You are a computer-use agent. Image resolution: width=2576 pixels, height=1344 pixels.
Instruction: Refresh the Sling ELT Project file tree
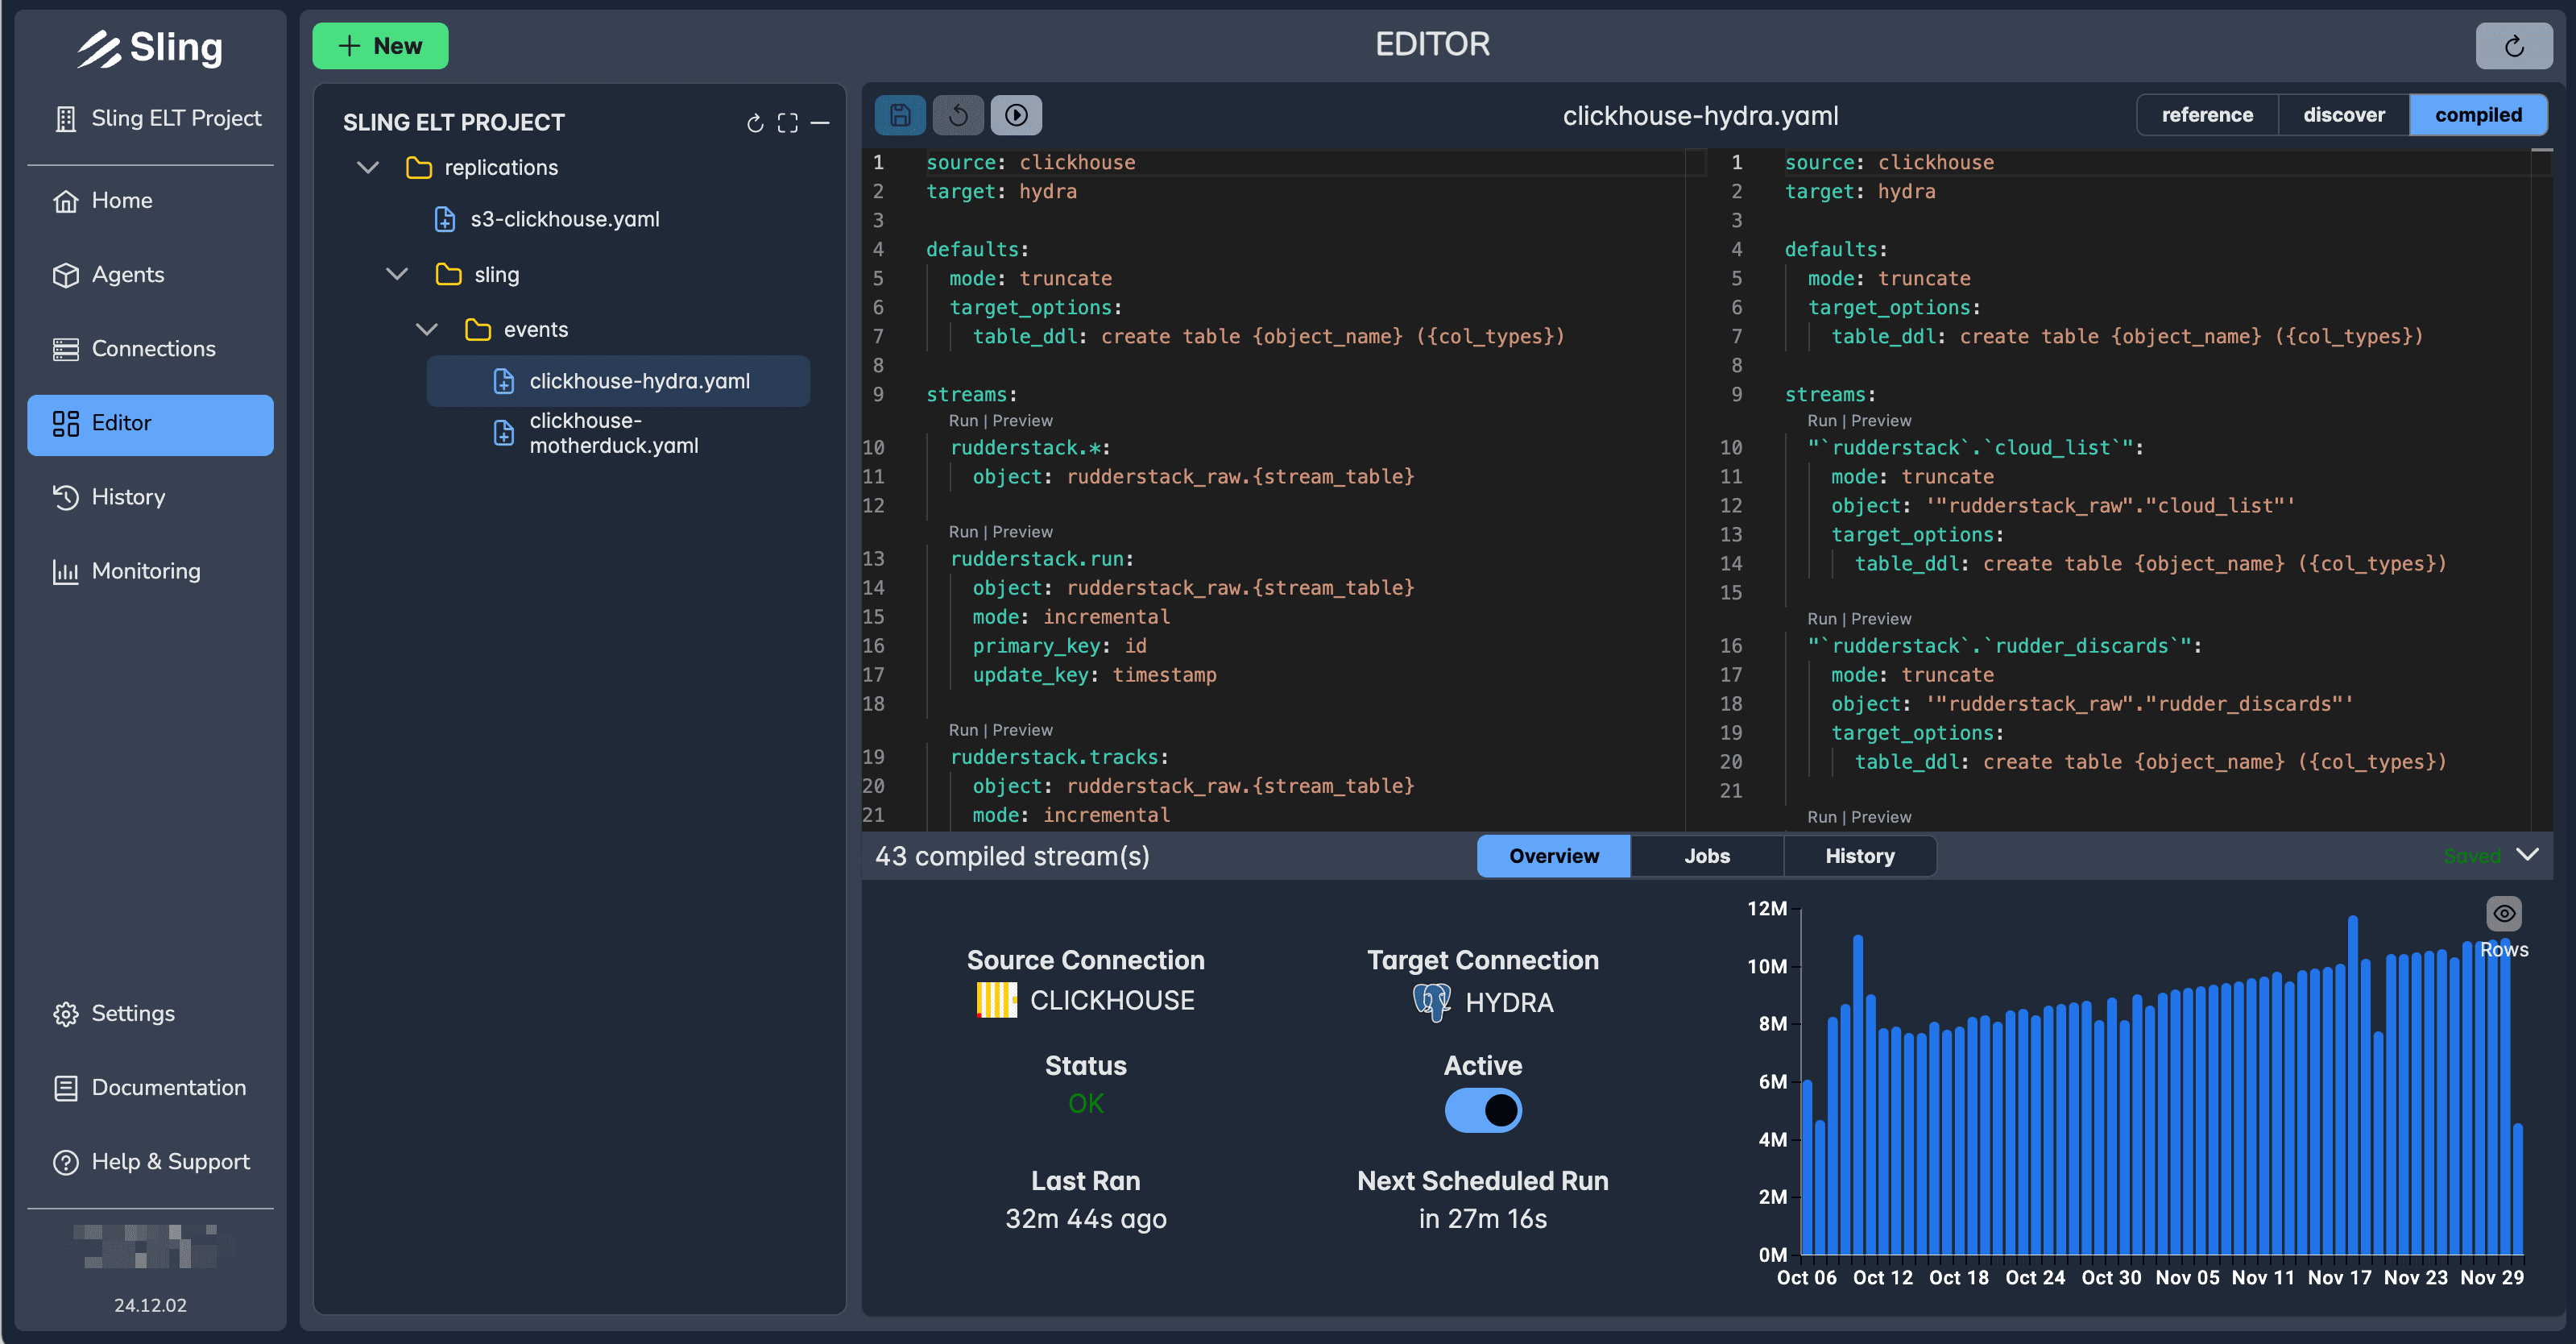[x=755, y=122]
